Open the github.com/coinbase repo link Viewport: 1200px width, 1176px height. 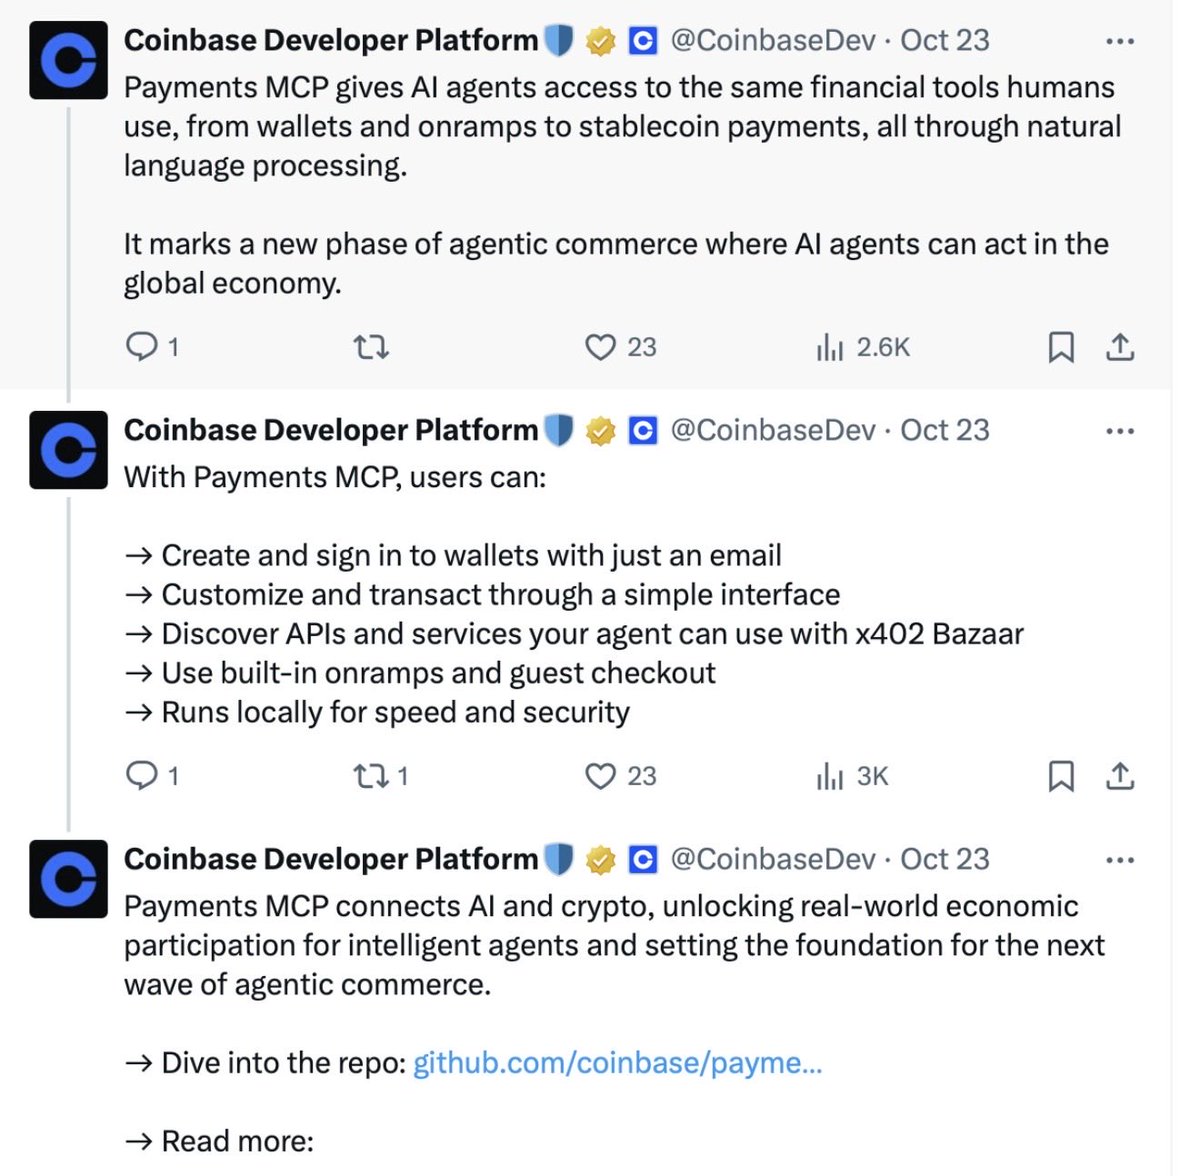[617, 1062]
